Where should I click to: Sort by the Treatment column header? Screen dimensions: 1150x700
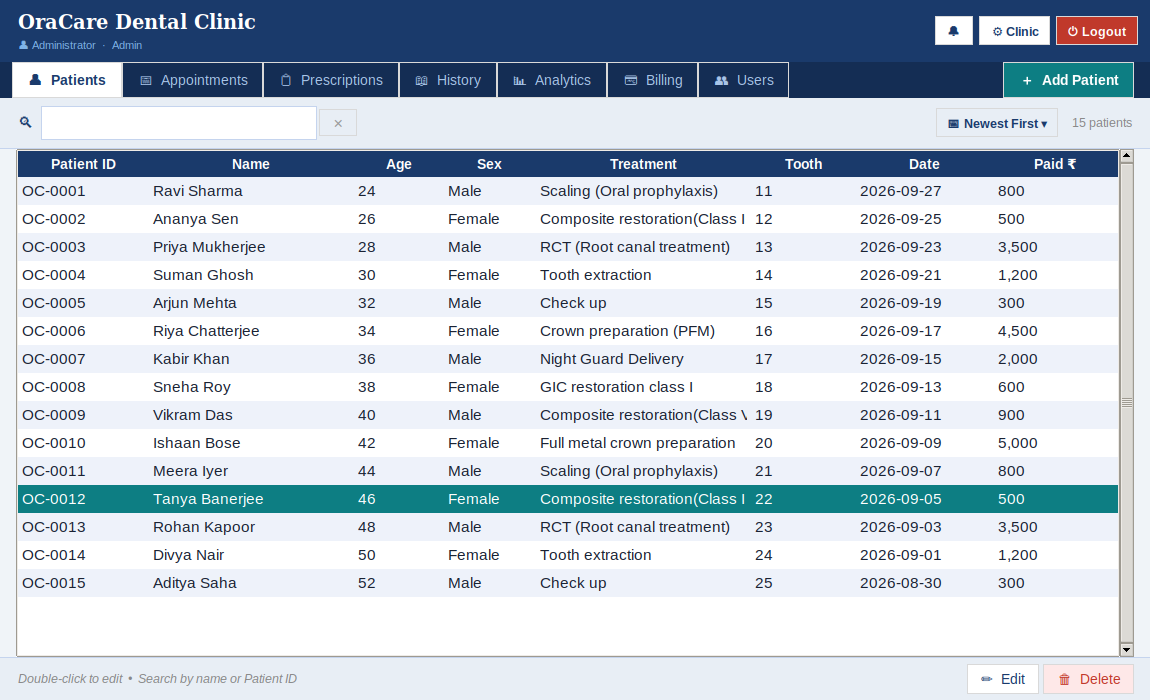click(643, 164)
